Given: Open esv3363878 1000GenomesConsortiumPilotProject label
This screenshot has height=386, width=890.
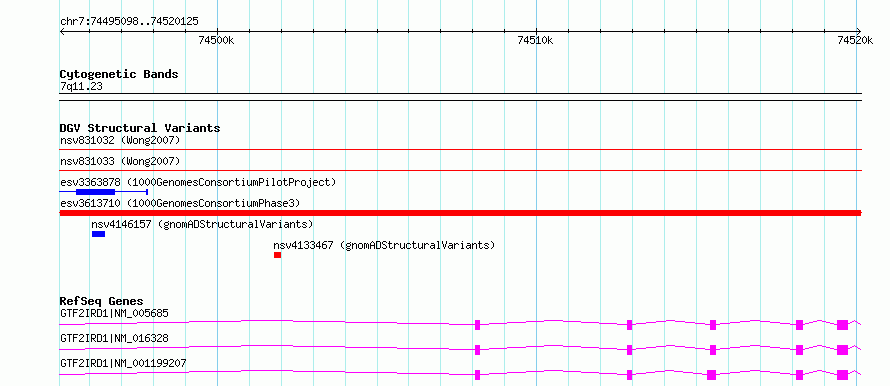Looking at the screenshot, I should [198, 182].
